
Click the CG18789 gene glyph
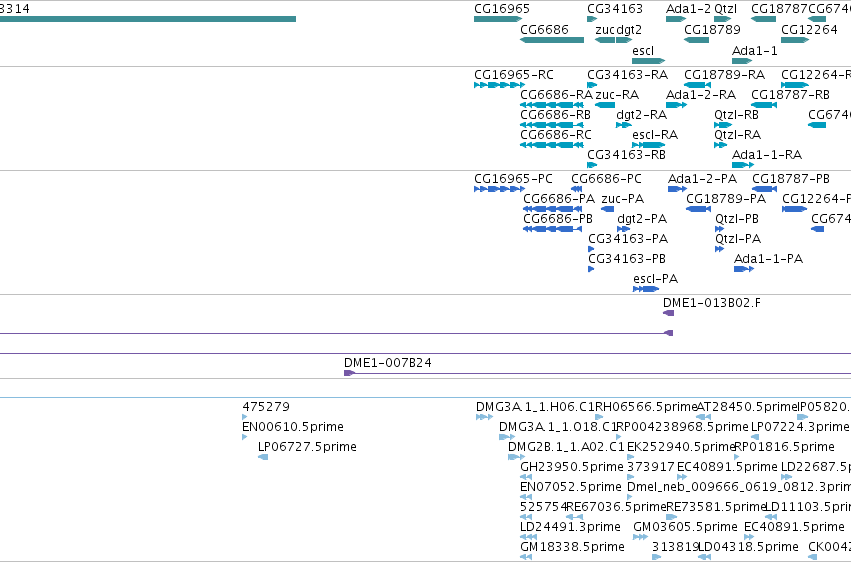pyautogui.click(x=696, y=40)
